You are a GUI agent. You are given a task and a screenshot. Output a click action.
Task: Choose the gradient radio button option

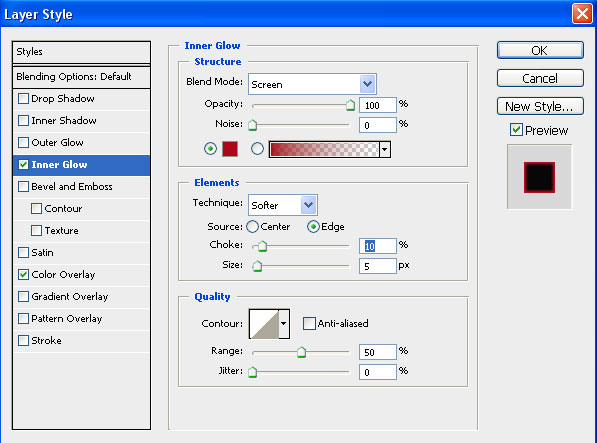pos(257,149)
